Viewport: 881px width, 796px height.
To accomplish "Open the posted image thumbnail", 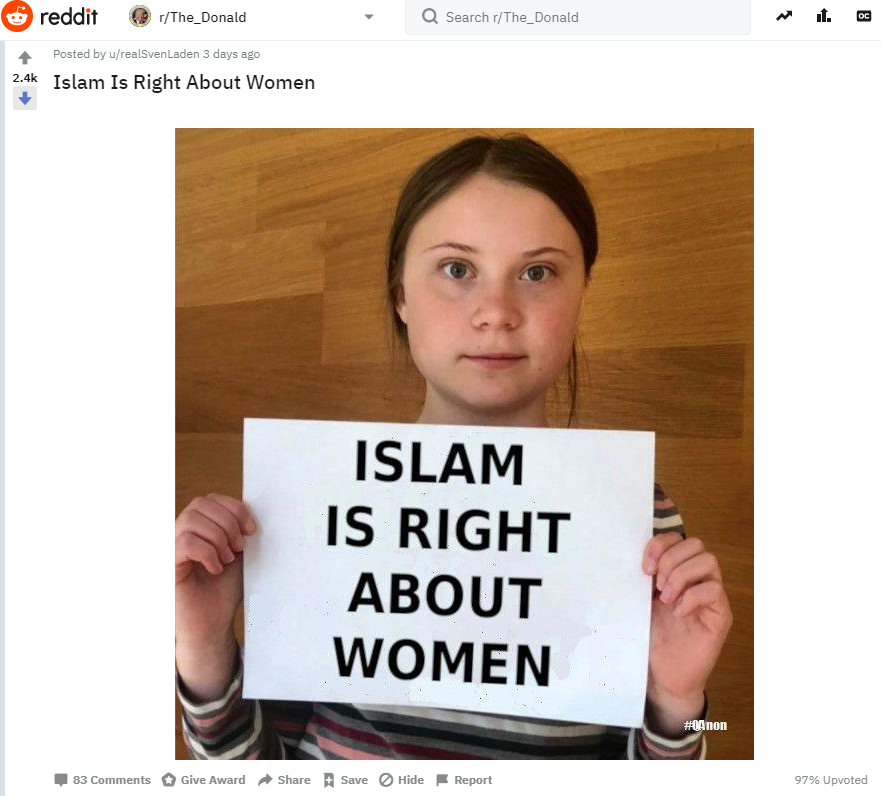I will [x=464, y=444].
